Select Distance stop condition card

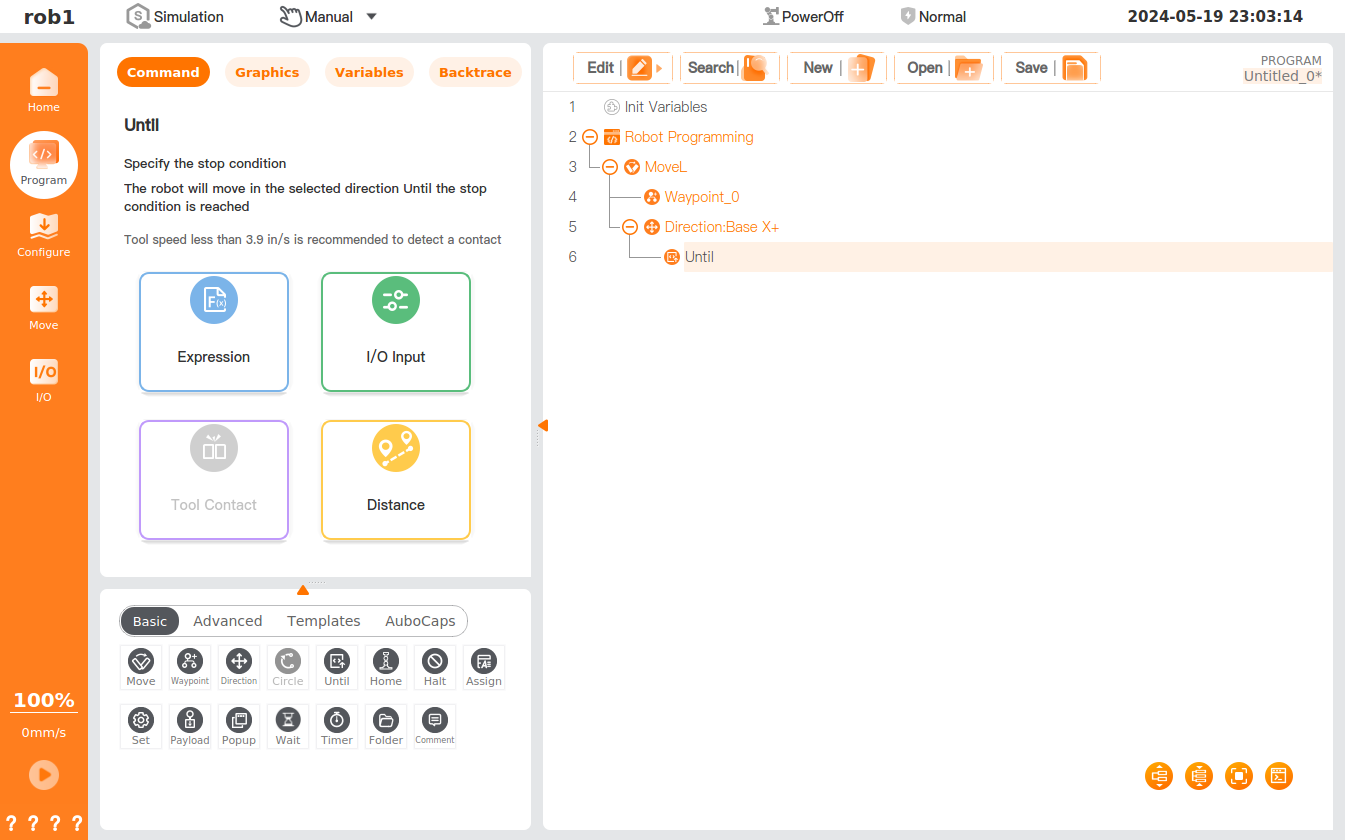point(396,480)
